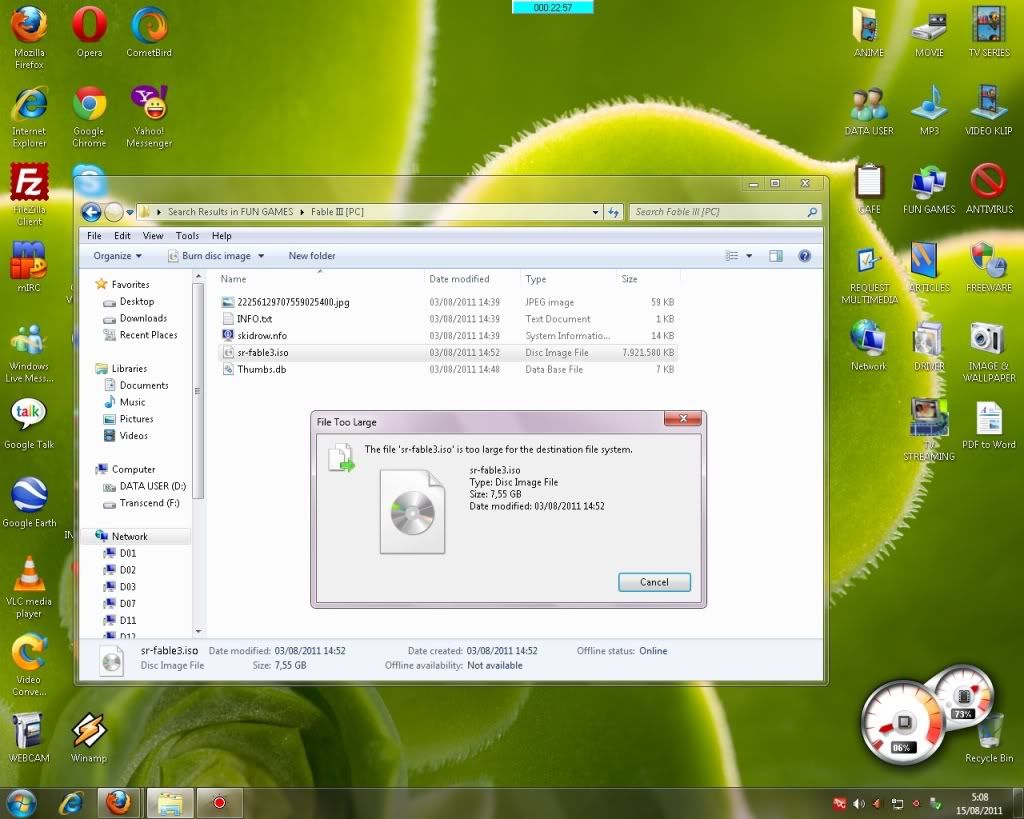Screen dimensions: 1024x819
Task: Open Windows Live Messenger desktop icon
Action: (29, 353)
